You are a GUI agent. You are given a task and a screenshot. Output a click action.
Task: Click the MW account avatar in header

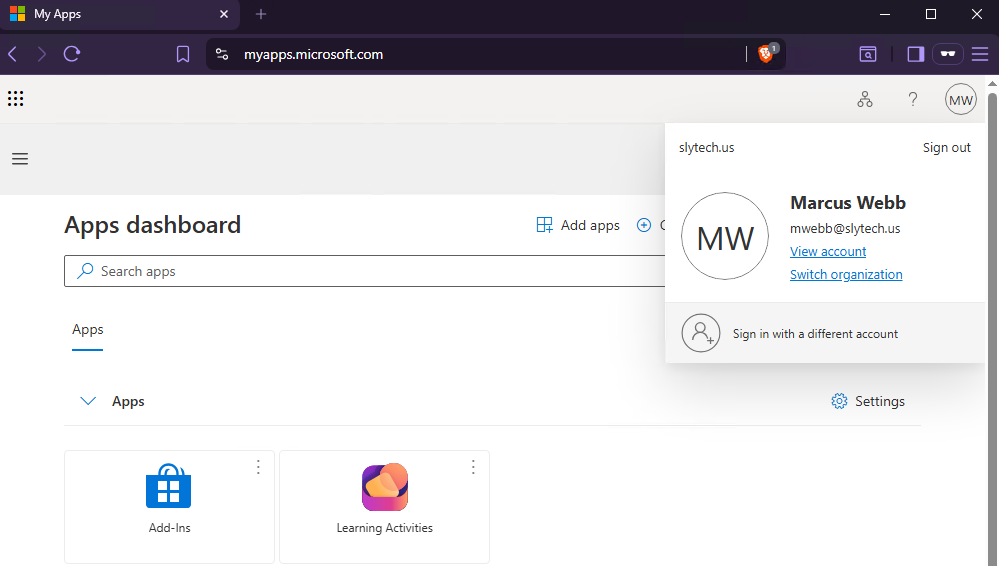click(961, 99)
